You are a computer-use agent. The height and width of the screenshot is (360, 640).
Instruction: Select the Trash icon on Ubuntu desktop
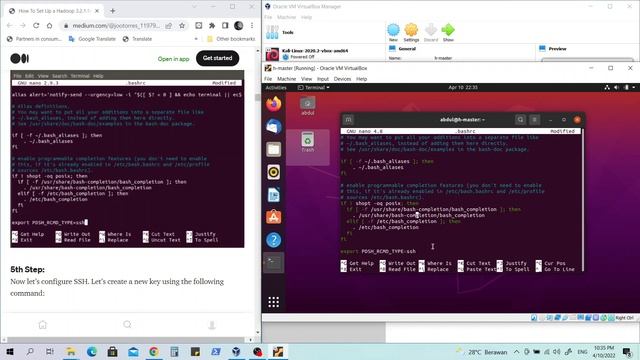307,142
